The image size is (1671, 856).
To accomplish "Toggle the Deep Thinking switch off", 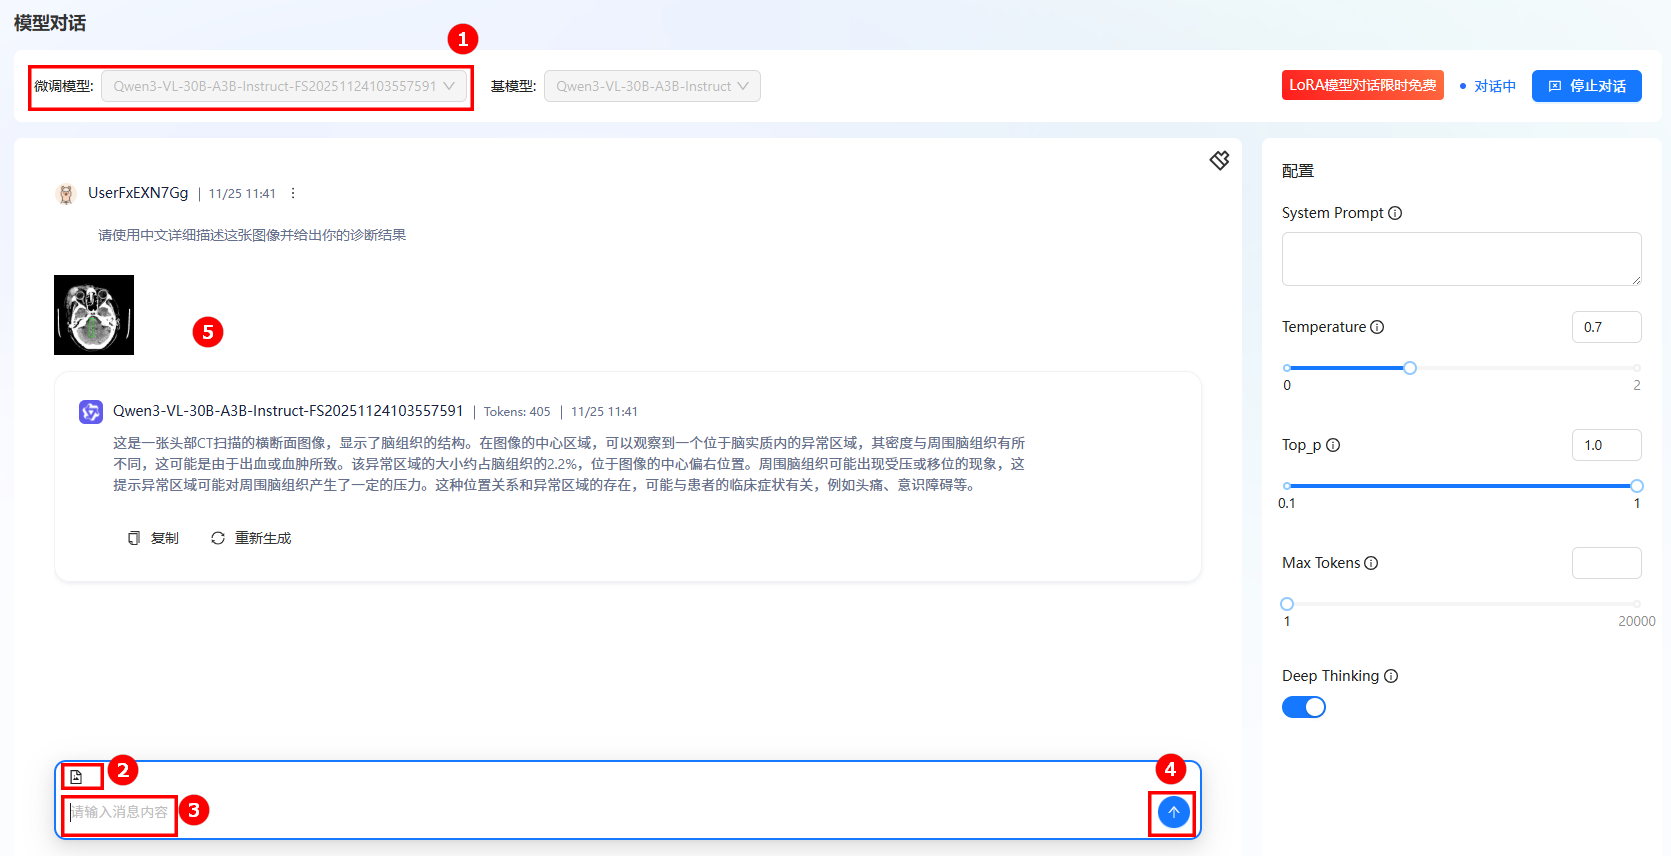I will click(x=1303, y=707).
